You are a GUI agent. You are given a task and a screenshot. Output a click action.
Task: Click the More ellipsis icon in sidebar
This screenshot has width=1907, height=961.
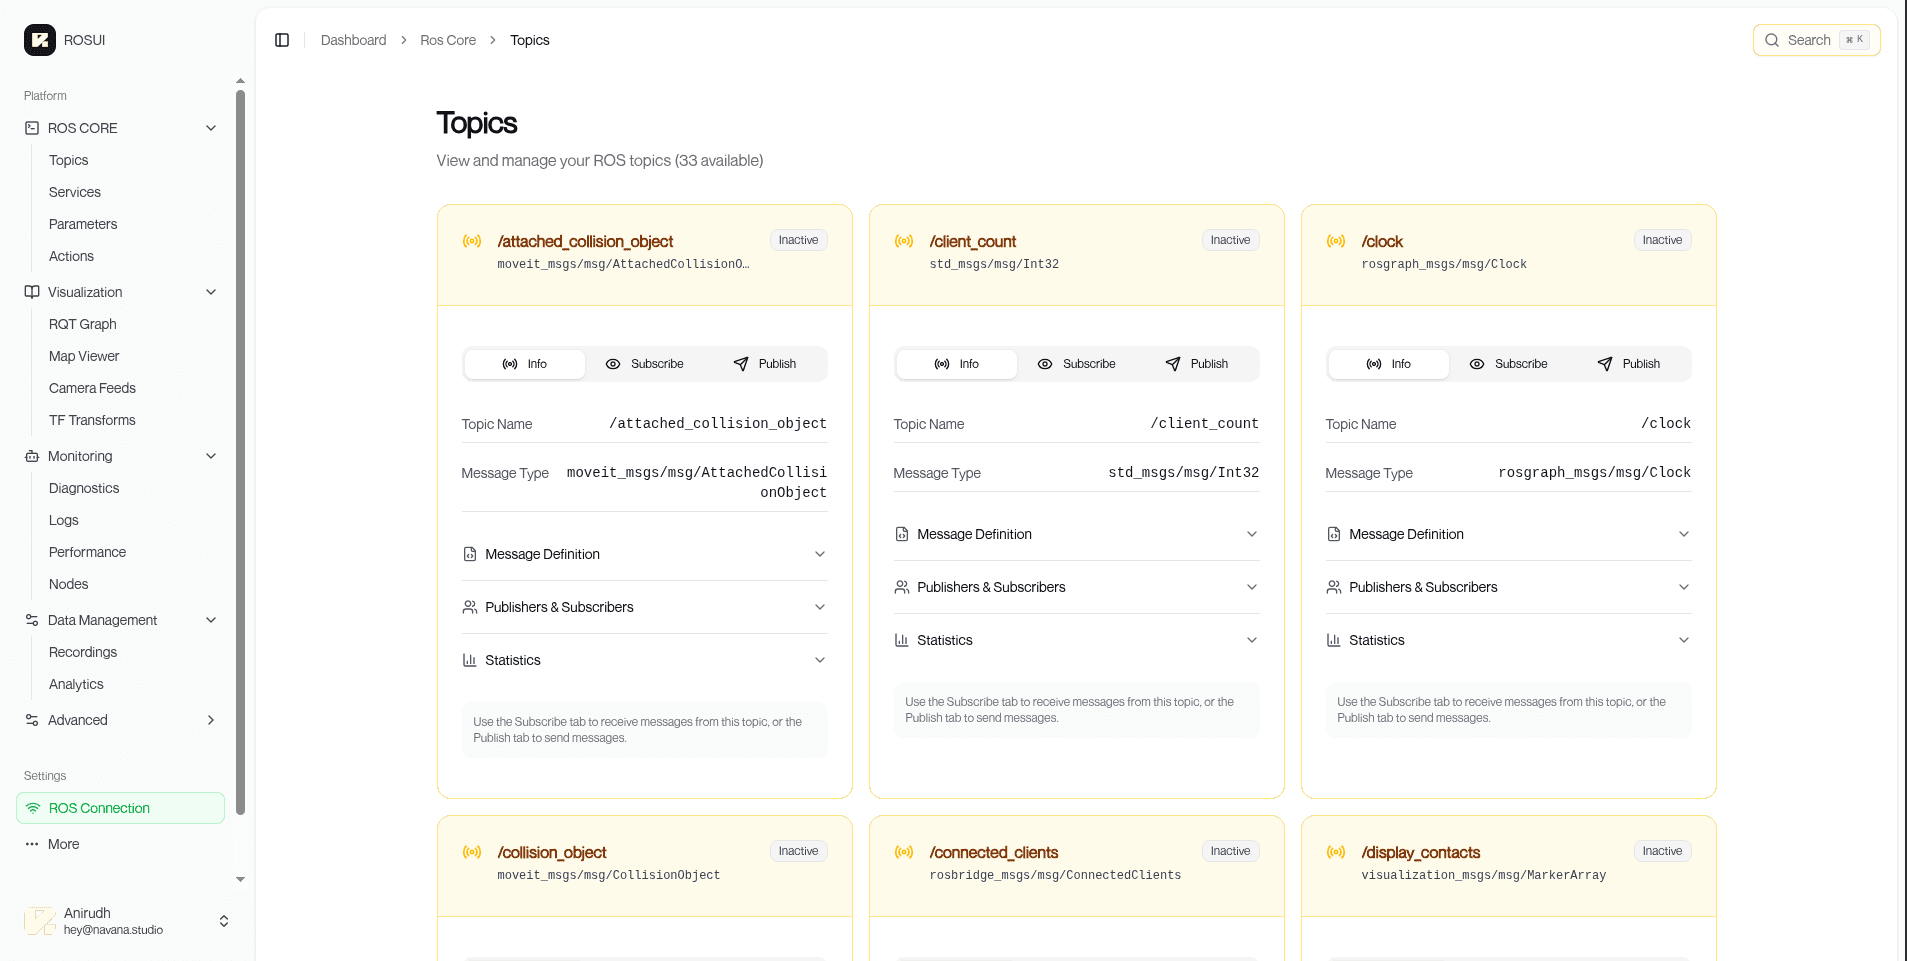point(32,844)
